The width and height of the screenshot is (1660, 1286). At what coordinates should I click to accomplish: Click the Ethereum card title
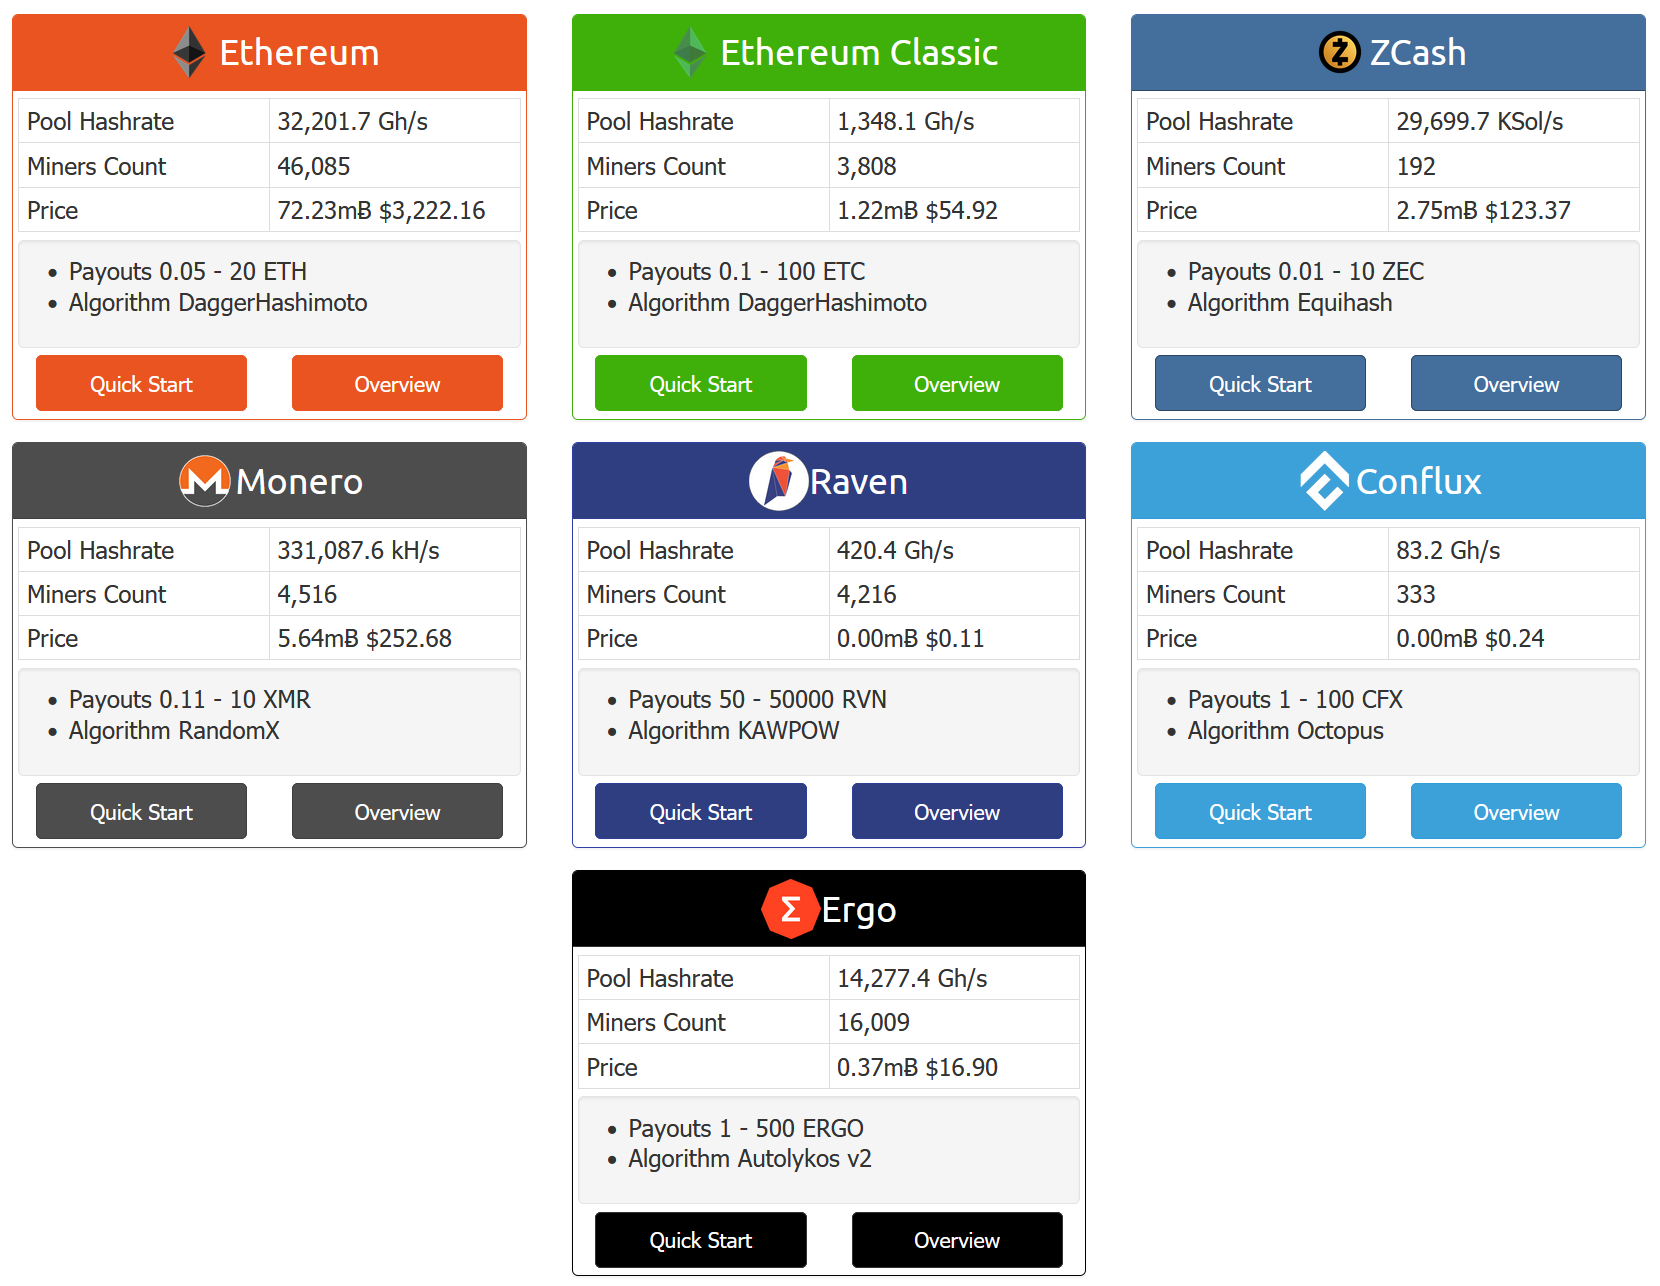(299, 52)
